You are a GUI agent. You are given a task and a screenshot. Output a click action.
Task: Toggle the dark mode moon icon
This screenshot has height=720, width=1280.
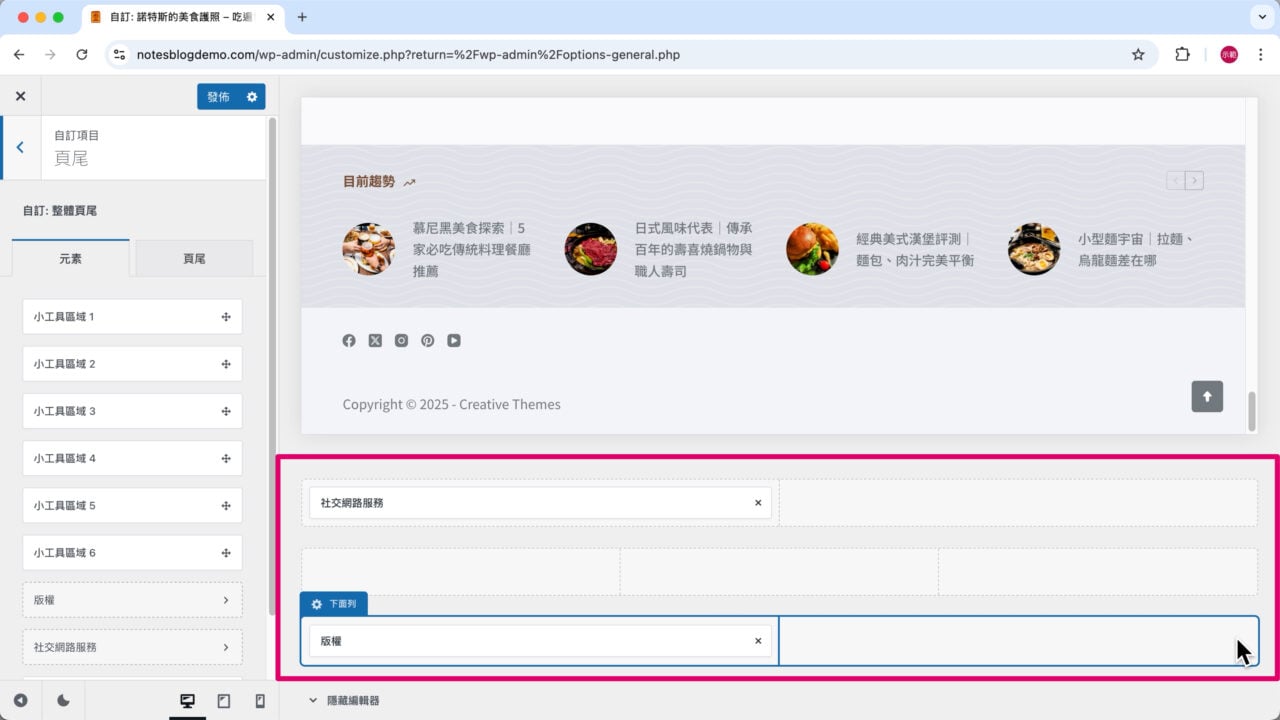[x=62, y=700]
